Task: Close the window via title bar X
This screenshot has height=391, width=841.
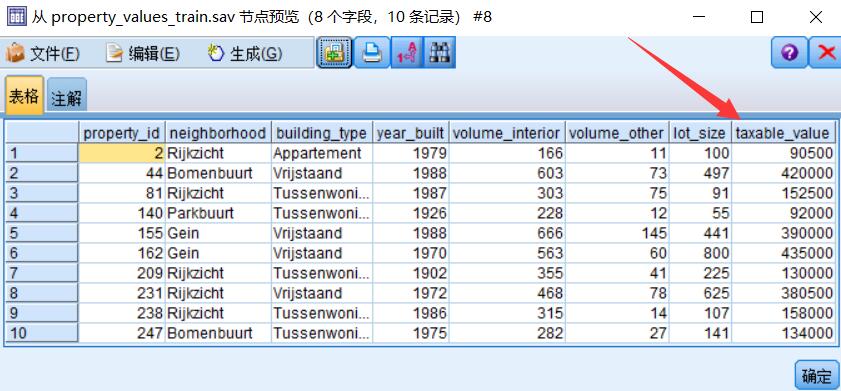Action: pyautogui.click(x=816, y=17)
